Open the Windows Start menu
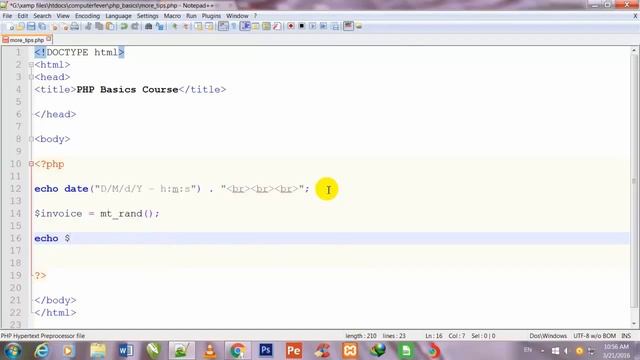The height and width of the screenshot is (360, 640). click(x=13, y=351)
